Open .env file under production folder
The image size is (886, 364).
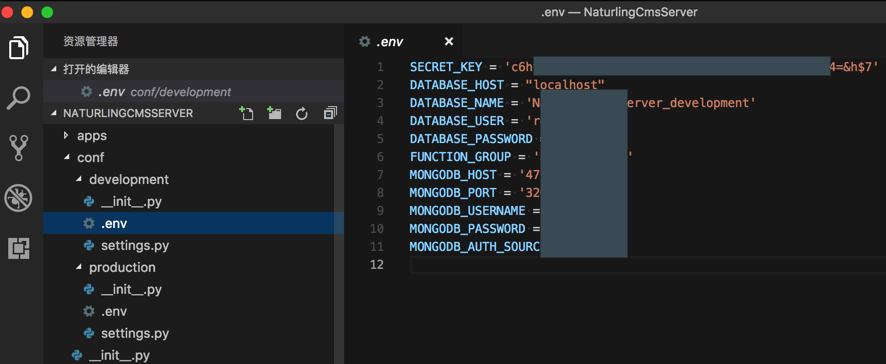[x=194, y=311]
